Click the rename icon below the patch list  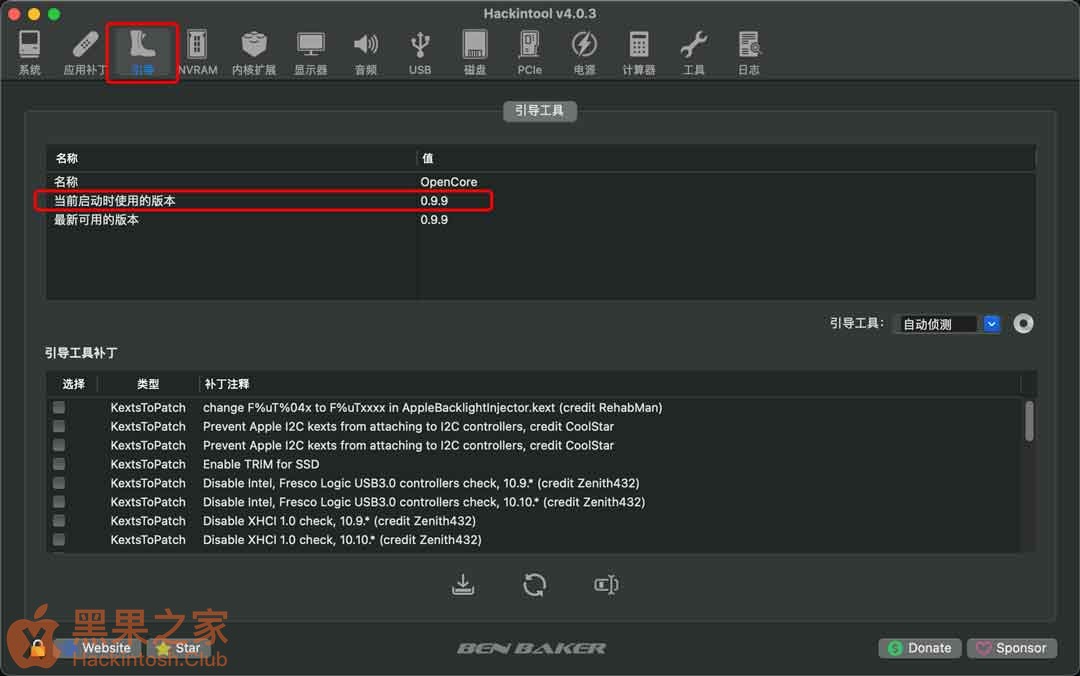(606, 584)
